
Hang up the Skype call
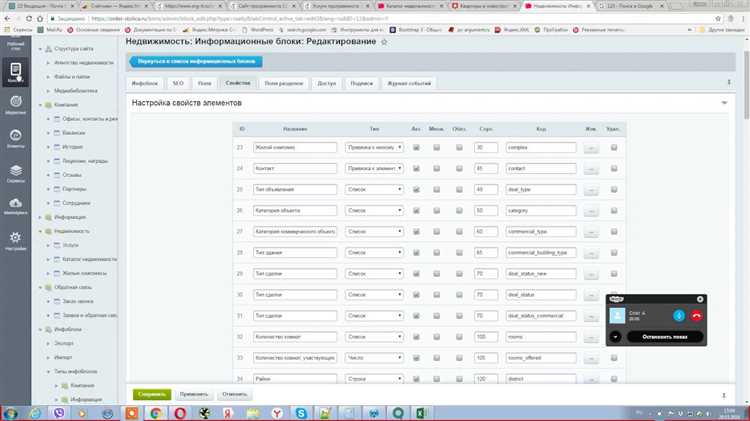pos(696,316)
